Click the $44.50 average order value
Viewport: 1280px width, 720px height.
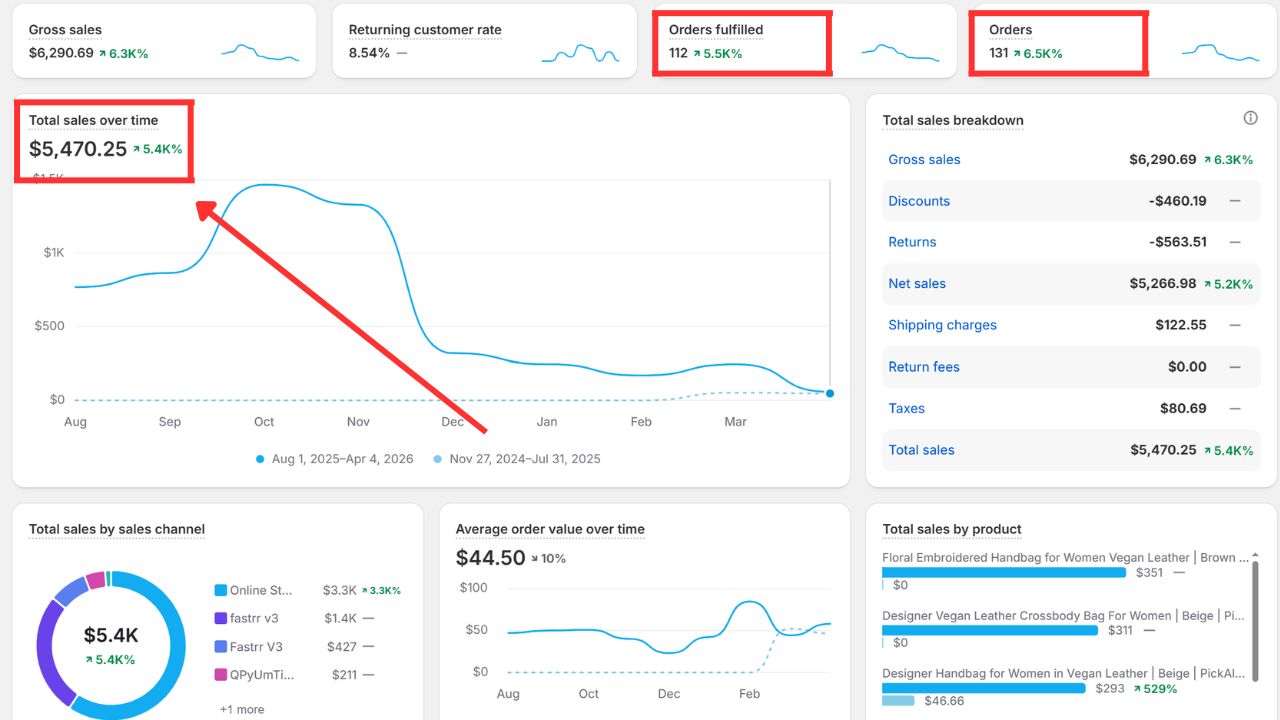click(x=490, y=557)
